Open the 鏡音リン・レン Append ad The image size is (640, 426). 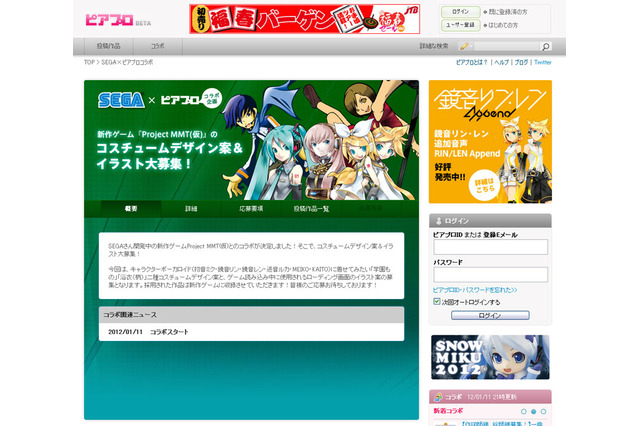[x=490, y=142]
